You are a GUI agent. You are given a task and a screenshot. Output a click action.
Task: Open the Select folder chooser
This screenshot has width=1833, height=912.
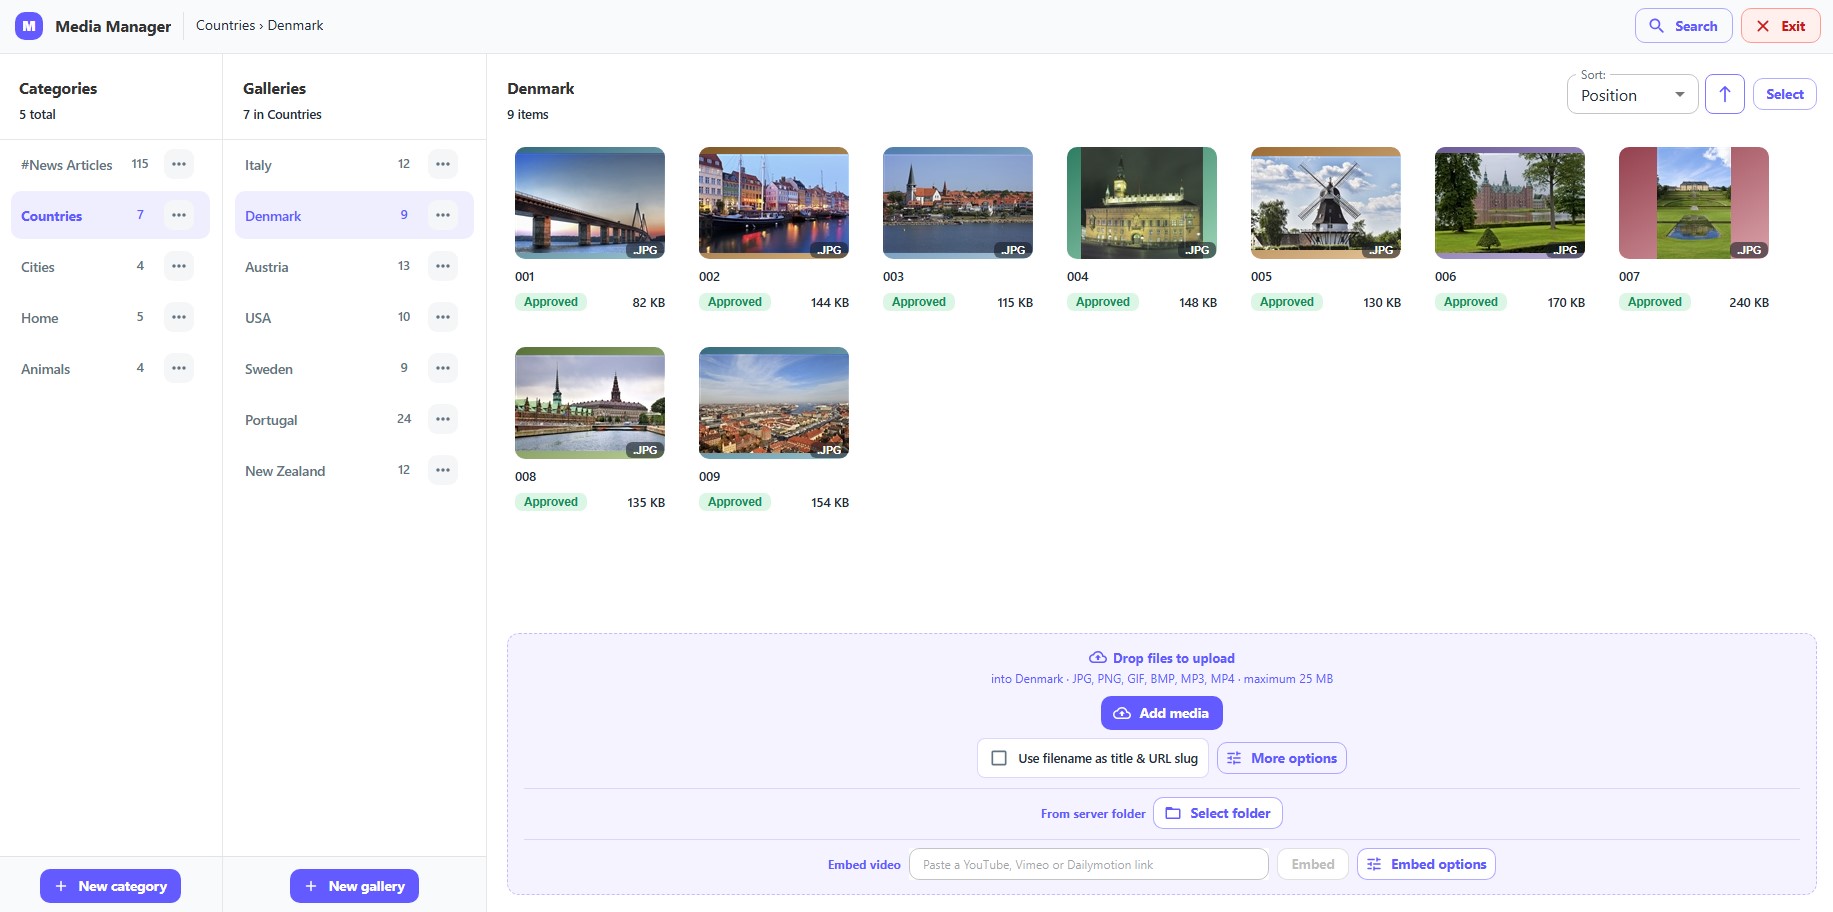click(x=1217, y=813)
